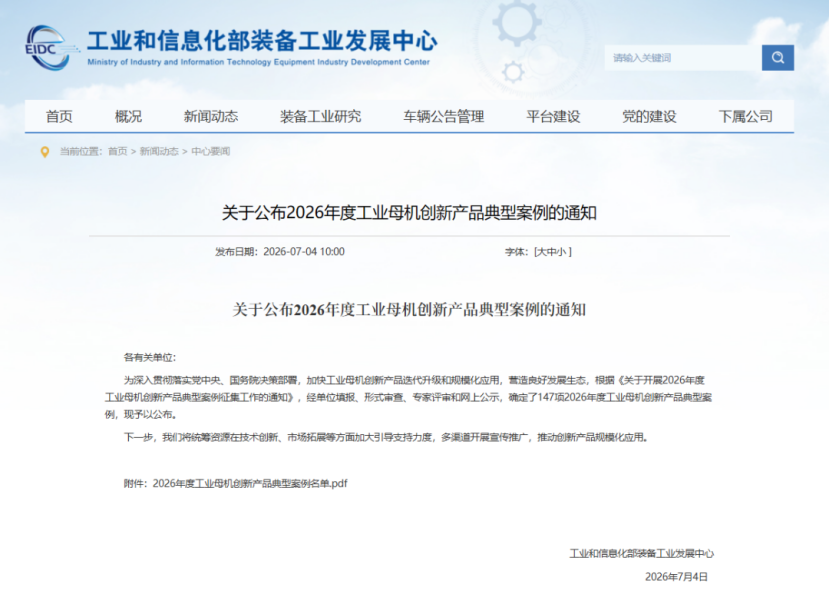This screenshot has height=614, width=830.
Task: Open the 下属公司 navigation menu item
Action: (x=745, y=116)
